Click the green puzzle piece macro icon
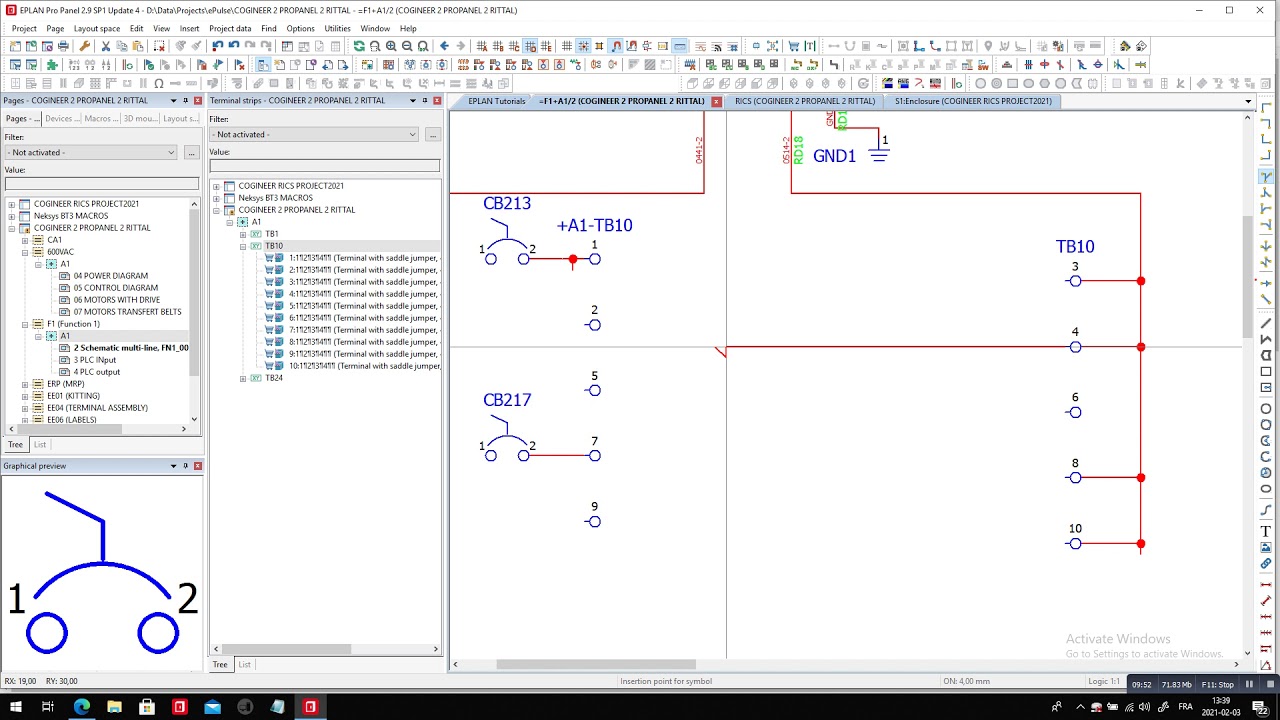 point(52,64)
